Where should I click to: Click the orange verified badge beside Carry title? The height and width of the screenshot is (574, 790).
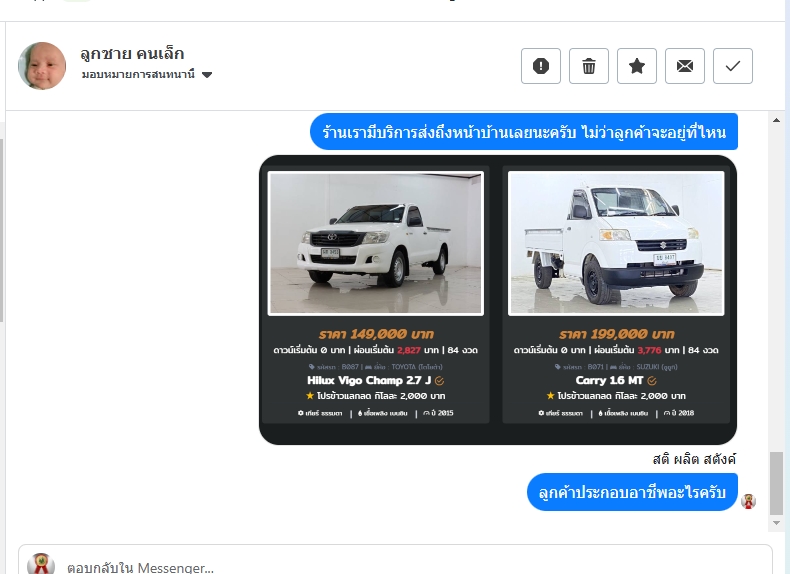[652, 381]
